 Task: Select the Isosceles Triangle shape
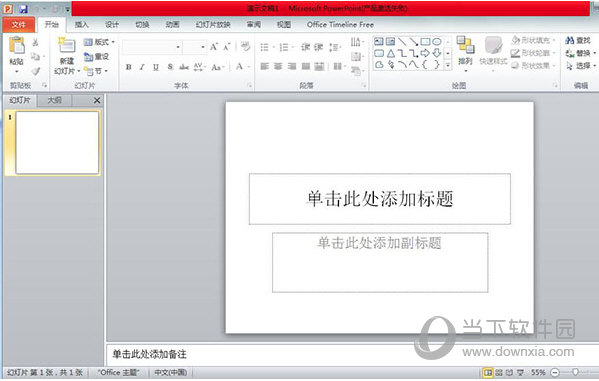click(390, 53)
